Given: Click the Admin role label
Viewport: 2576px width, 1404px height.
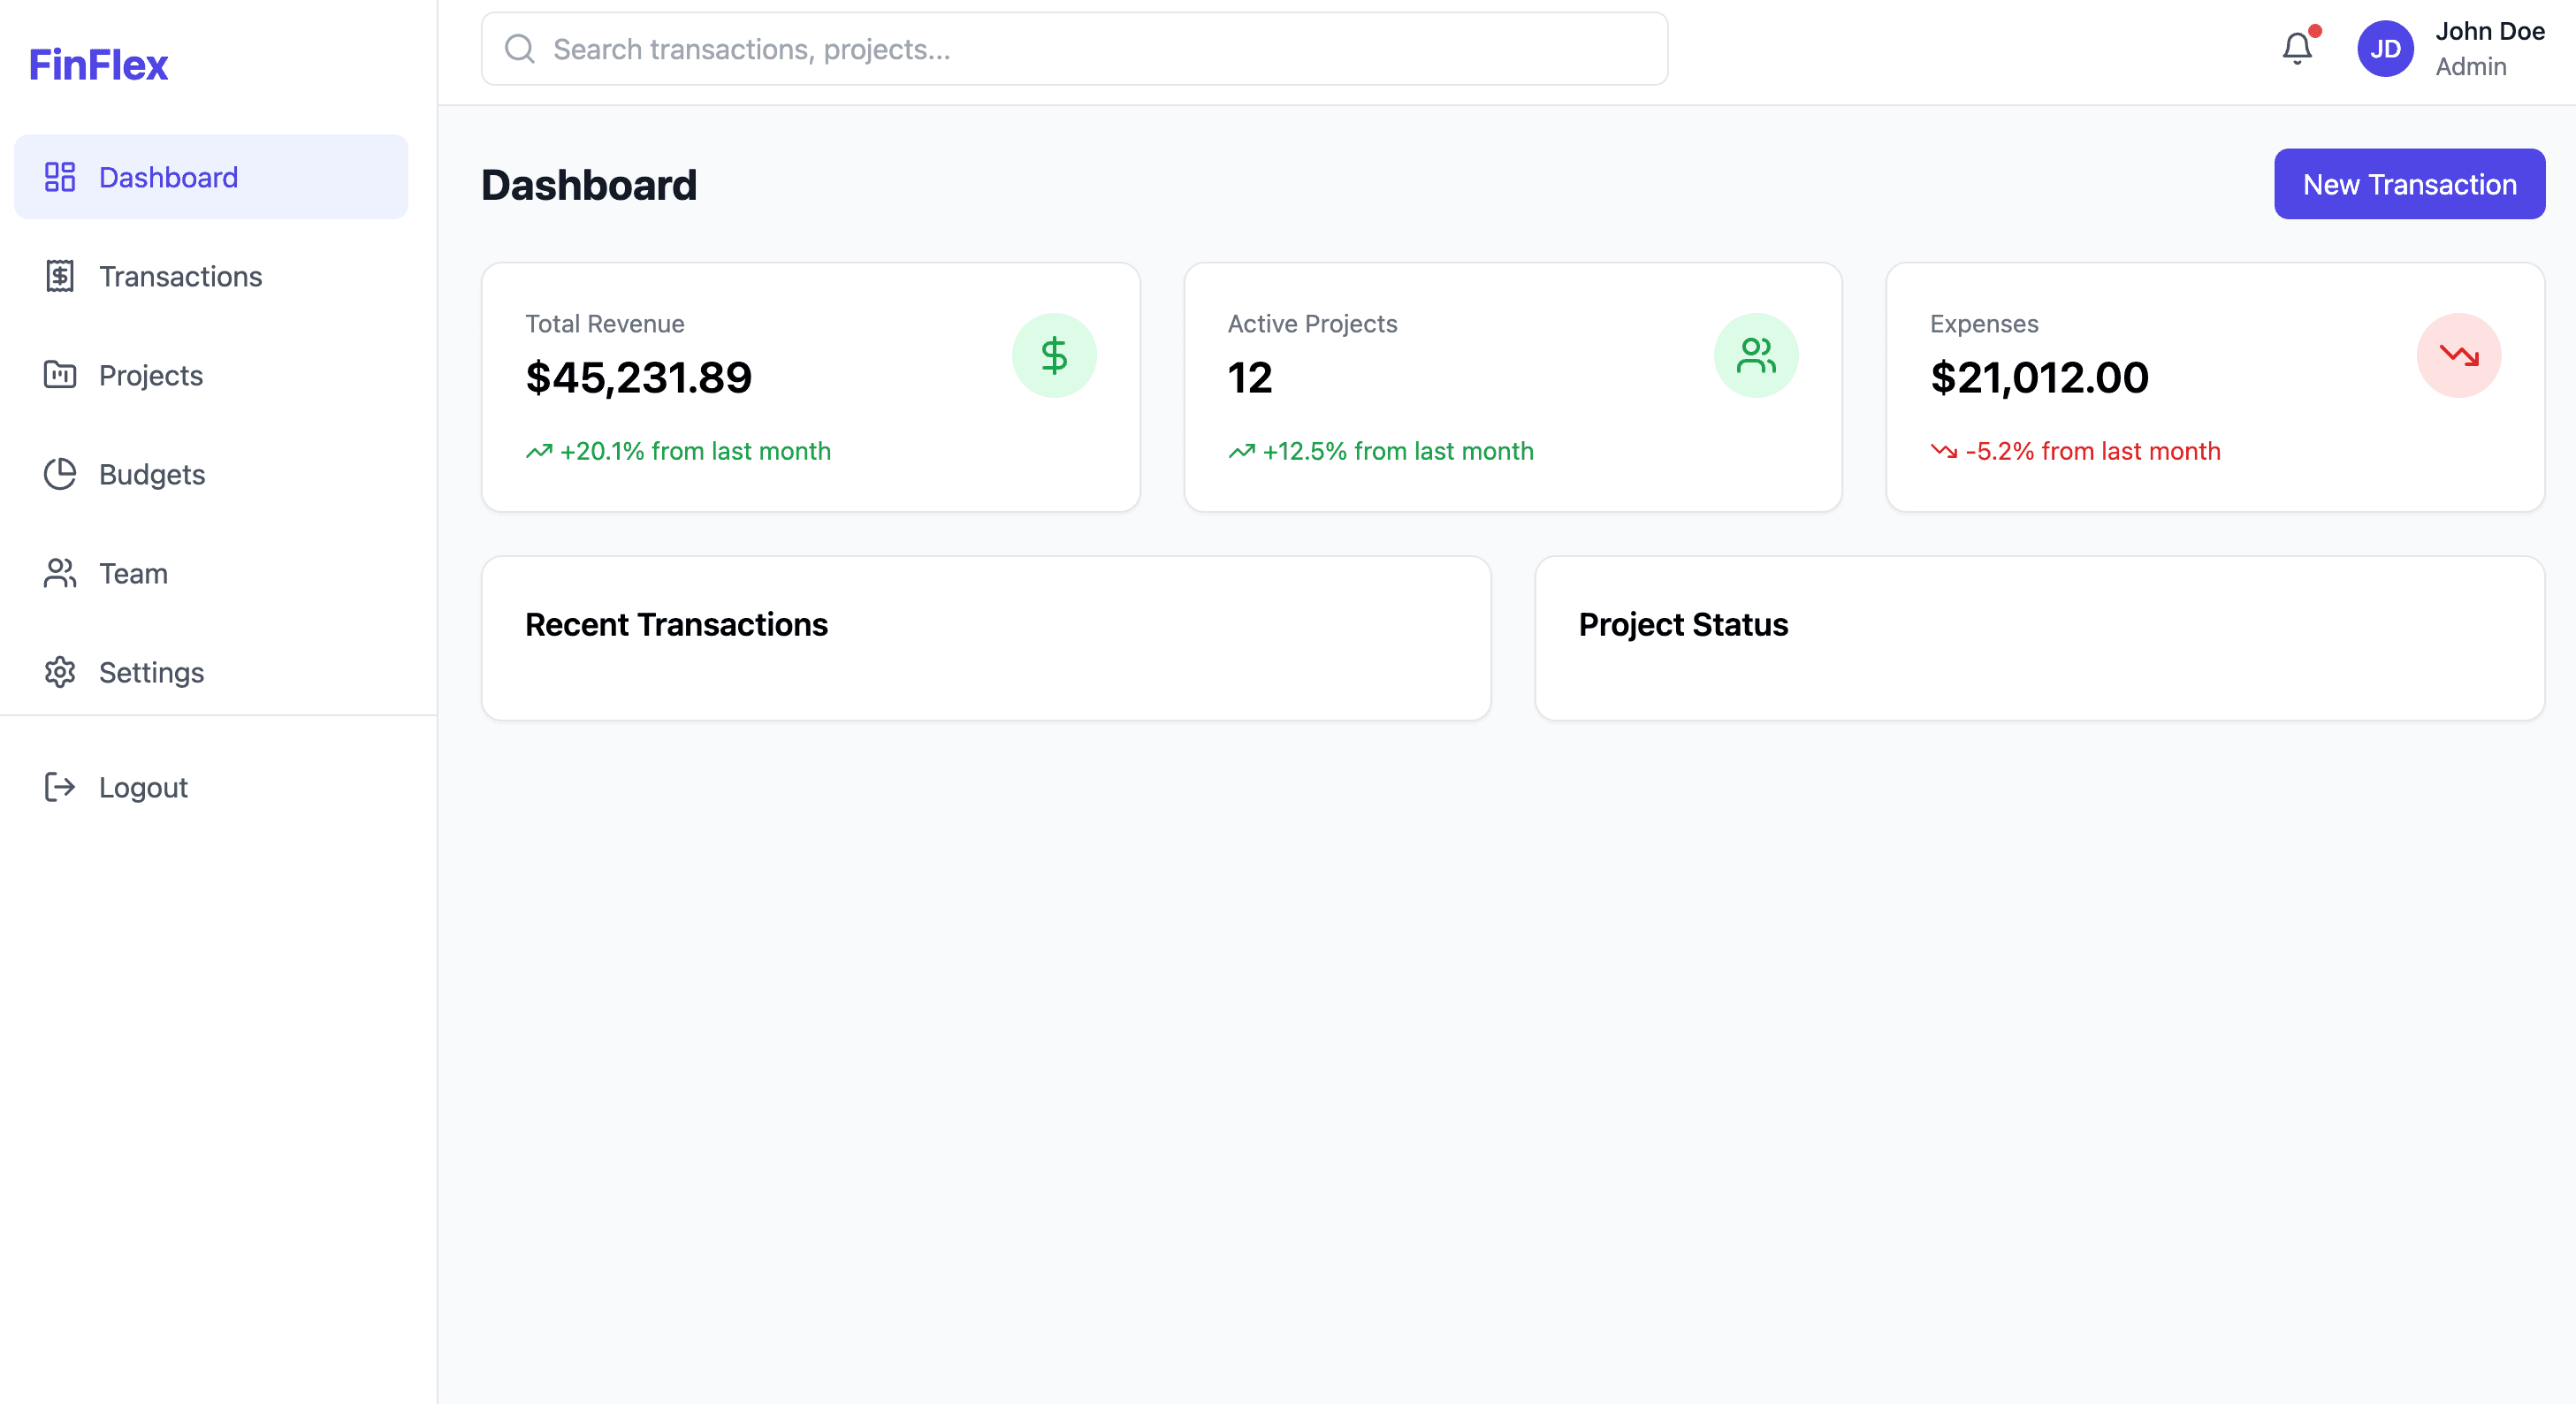Looking at the screenshot, I should point(2471,66).
